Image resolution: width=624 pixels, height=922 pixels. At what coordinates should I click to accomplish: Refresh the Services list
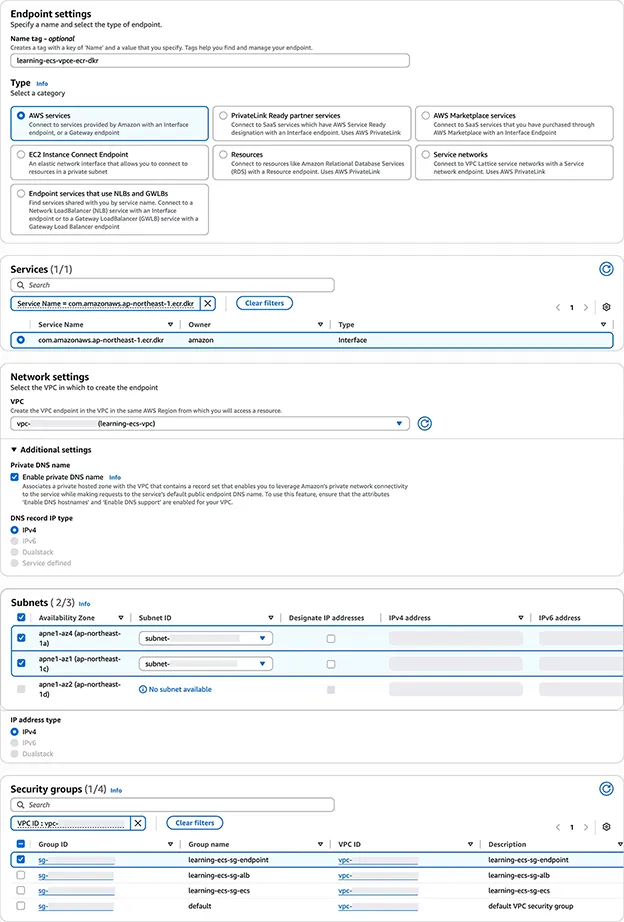coord(606,269)
